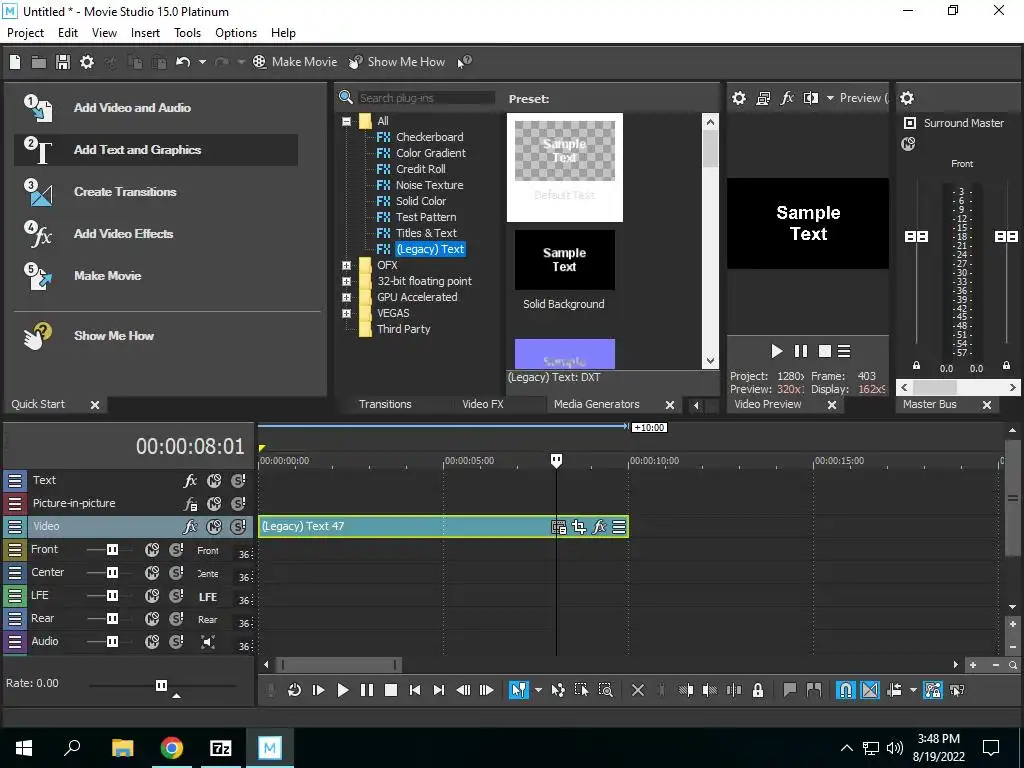Image resolution: width=1024 pixels, height=768 pixels.
Task: Open edit tool dropdown arrow
Action: pyautogui.click(x=538, y=690)
